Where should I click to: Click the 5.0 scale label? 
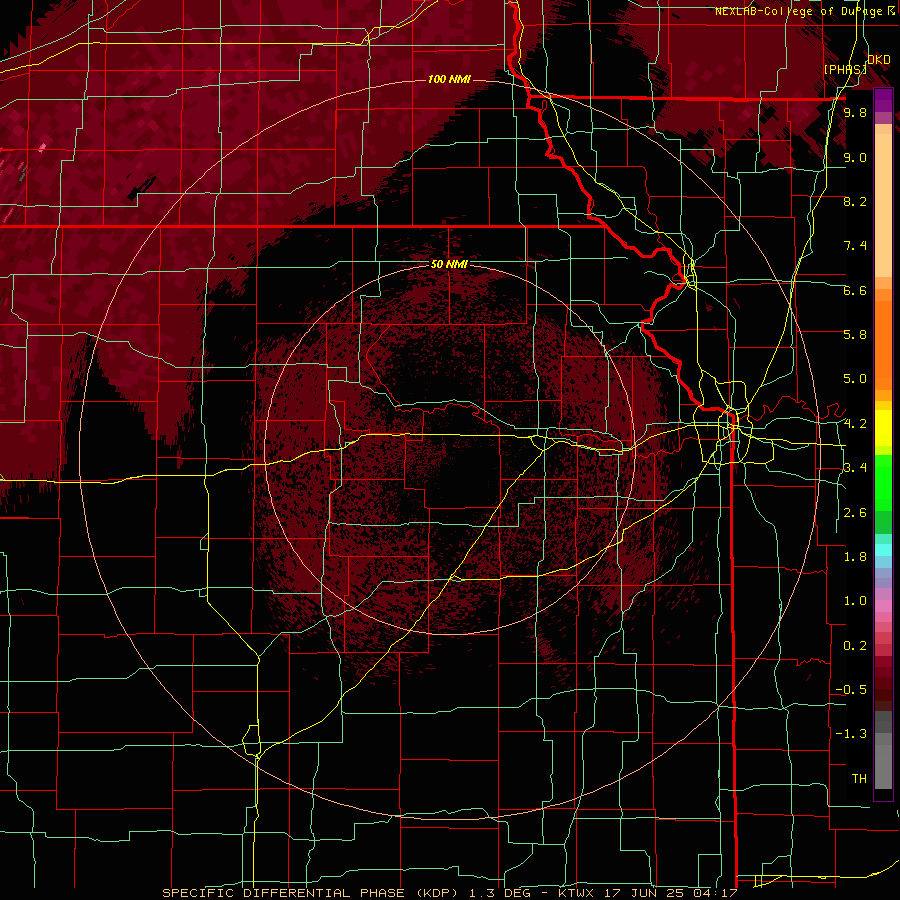click(x=855, y=379)
